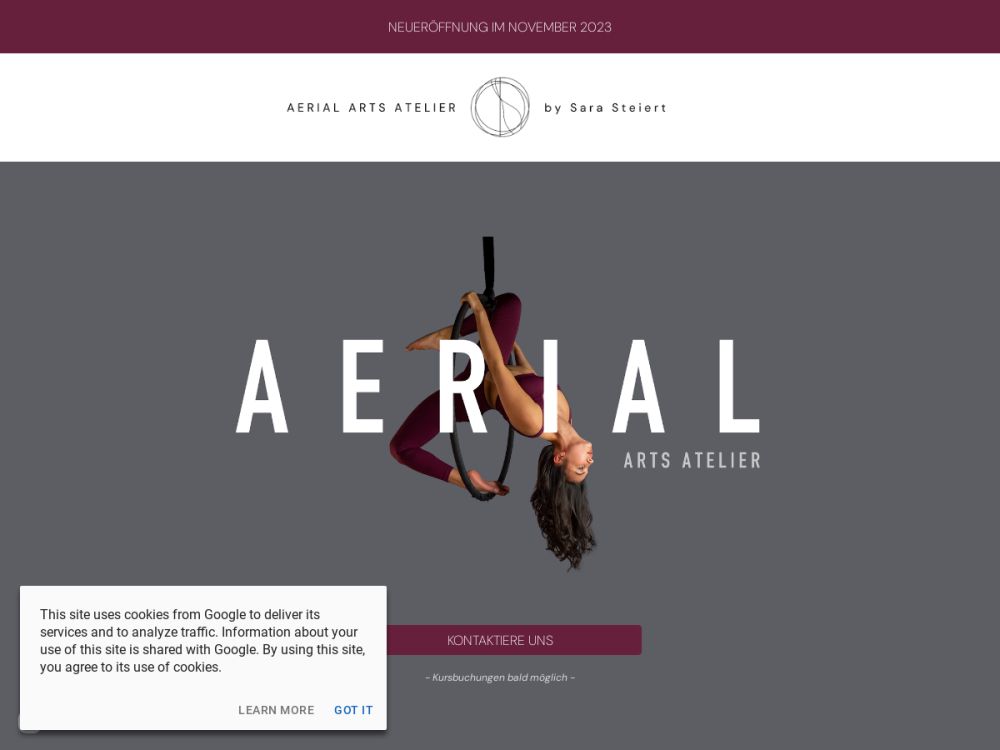Click the gray 'ARTS ATELIER' hero subtitle

pyautogui.click(x=692, y=460)
